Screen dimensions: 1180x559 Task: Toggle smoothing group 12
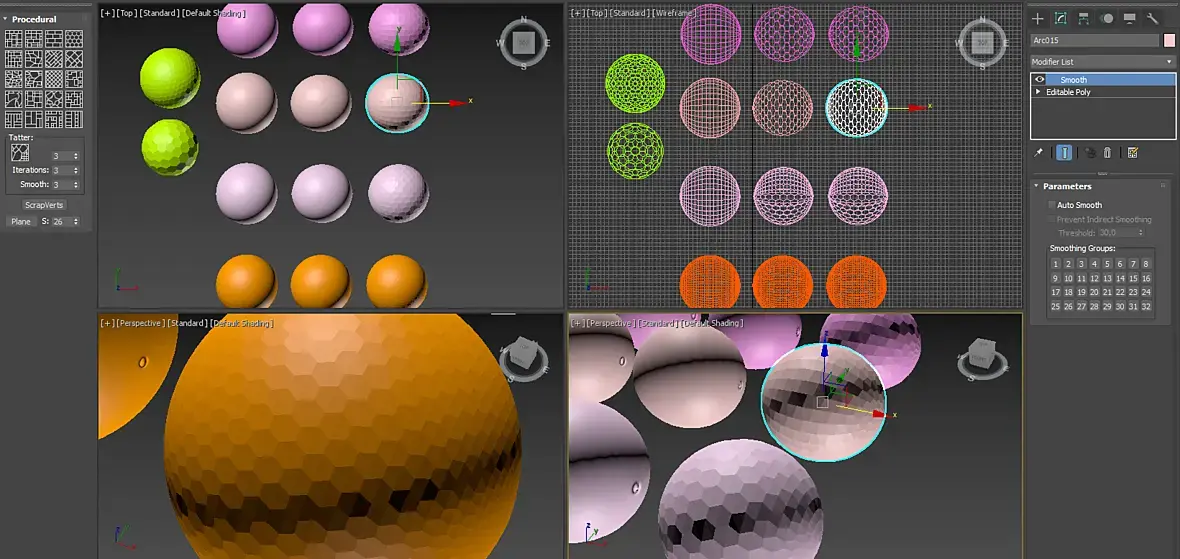click(1094, 278)
